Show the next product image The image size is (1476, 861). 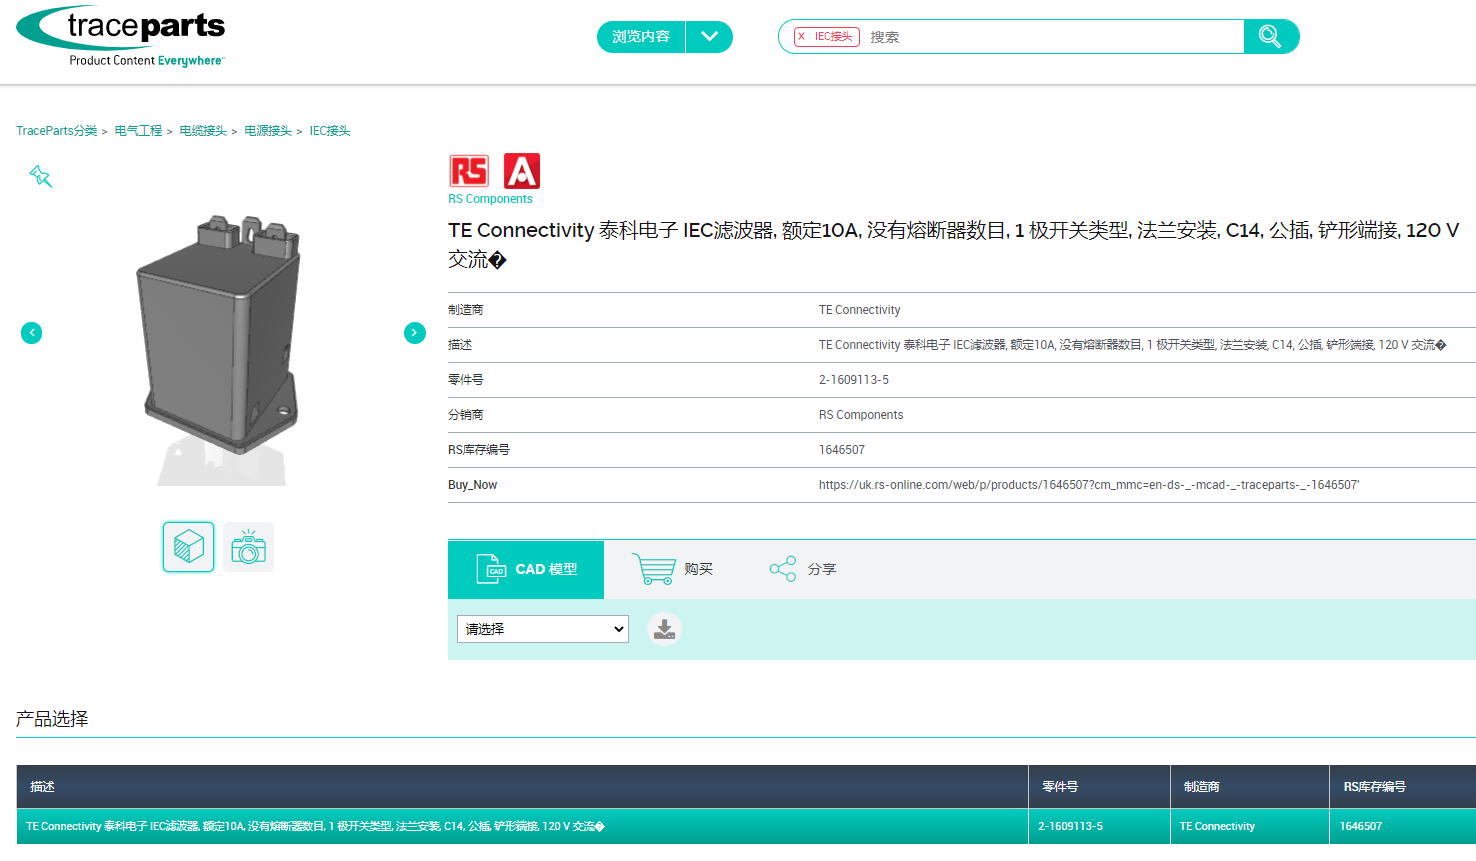pos(415,333)
